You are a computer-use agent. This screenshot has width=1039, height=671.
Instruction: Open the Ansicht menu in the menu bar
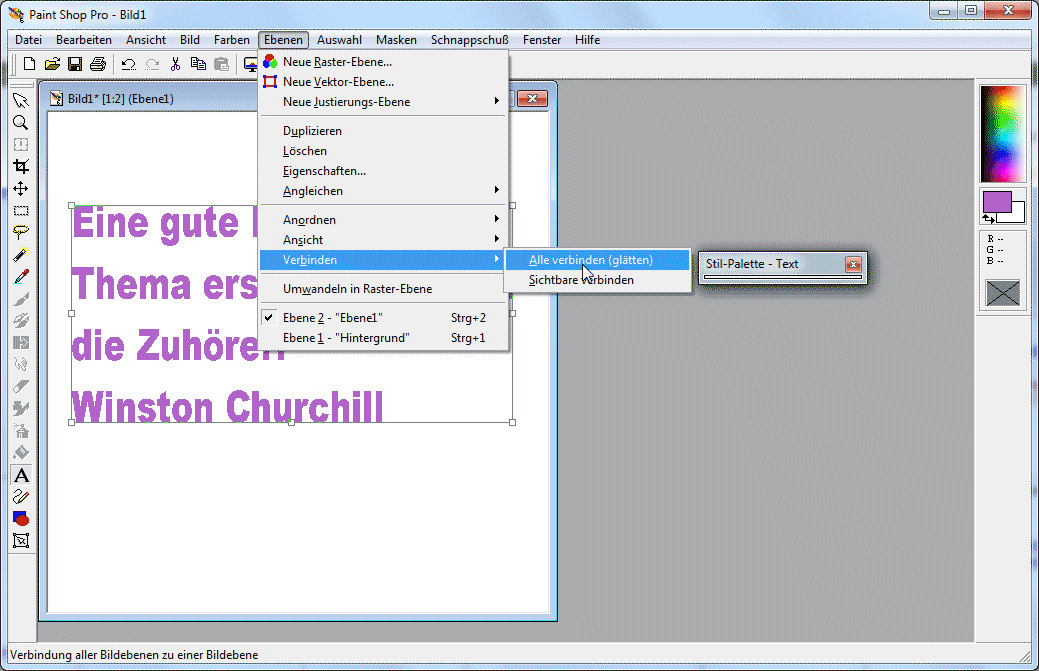coord(146,40)
